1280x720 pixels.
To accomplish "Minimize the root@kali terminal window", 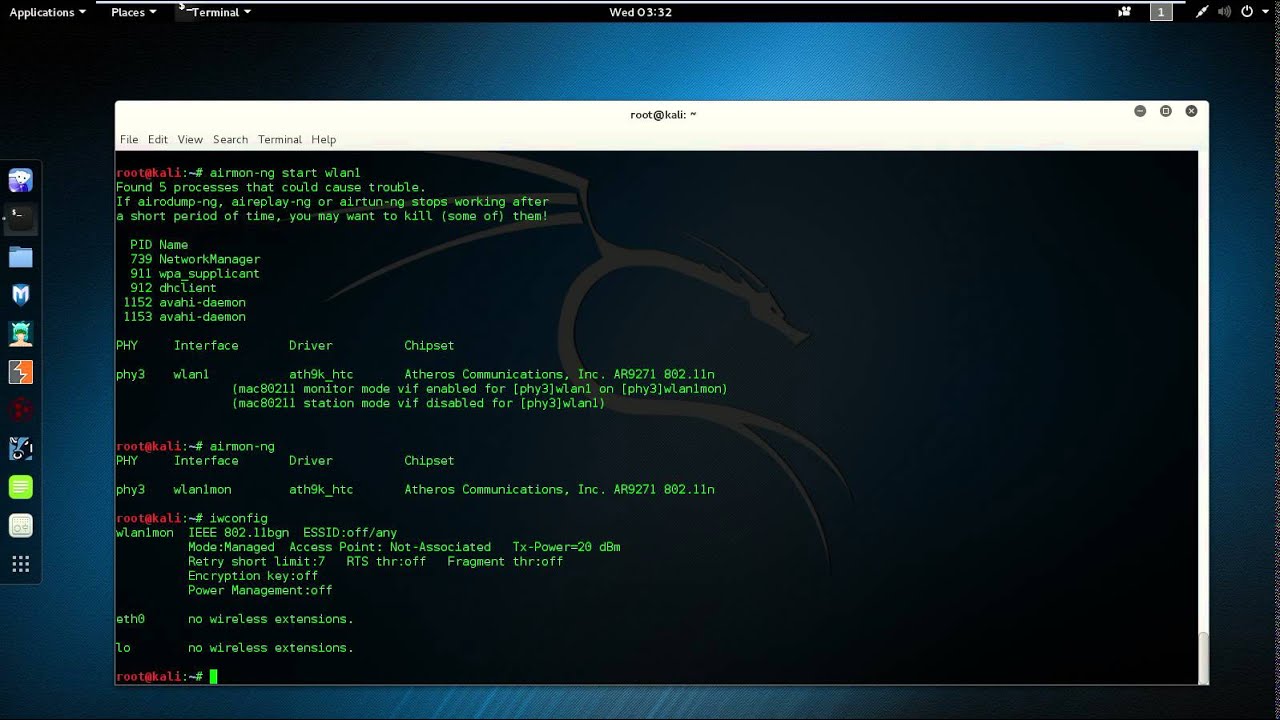I will pos(1140,111).
